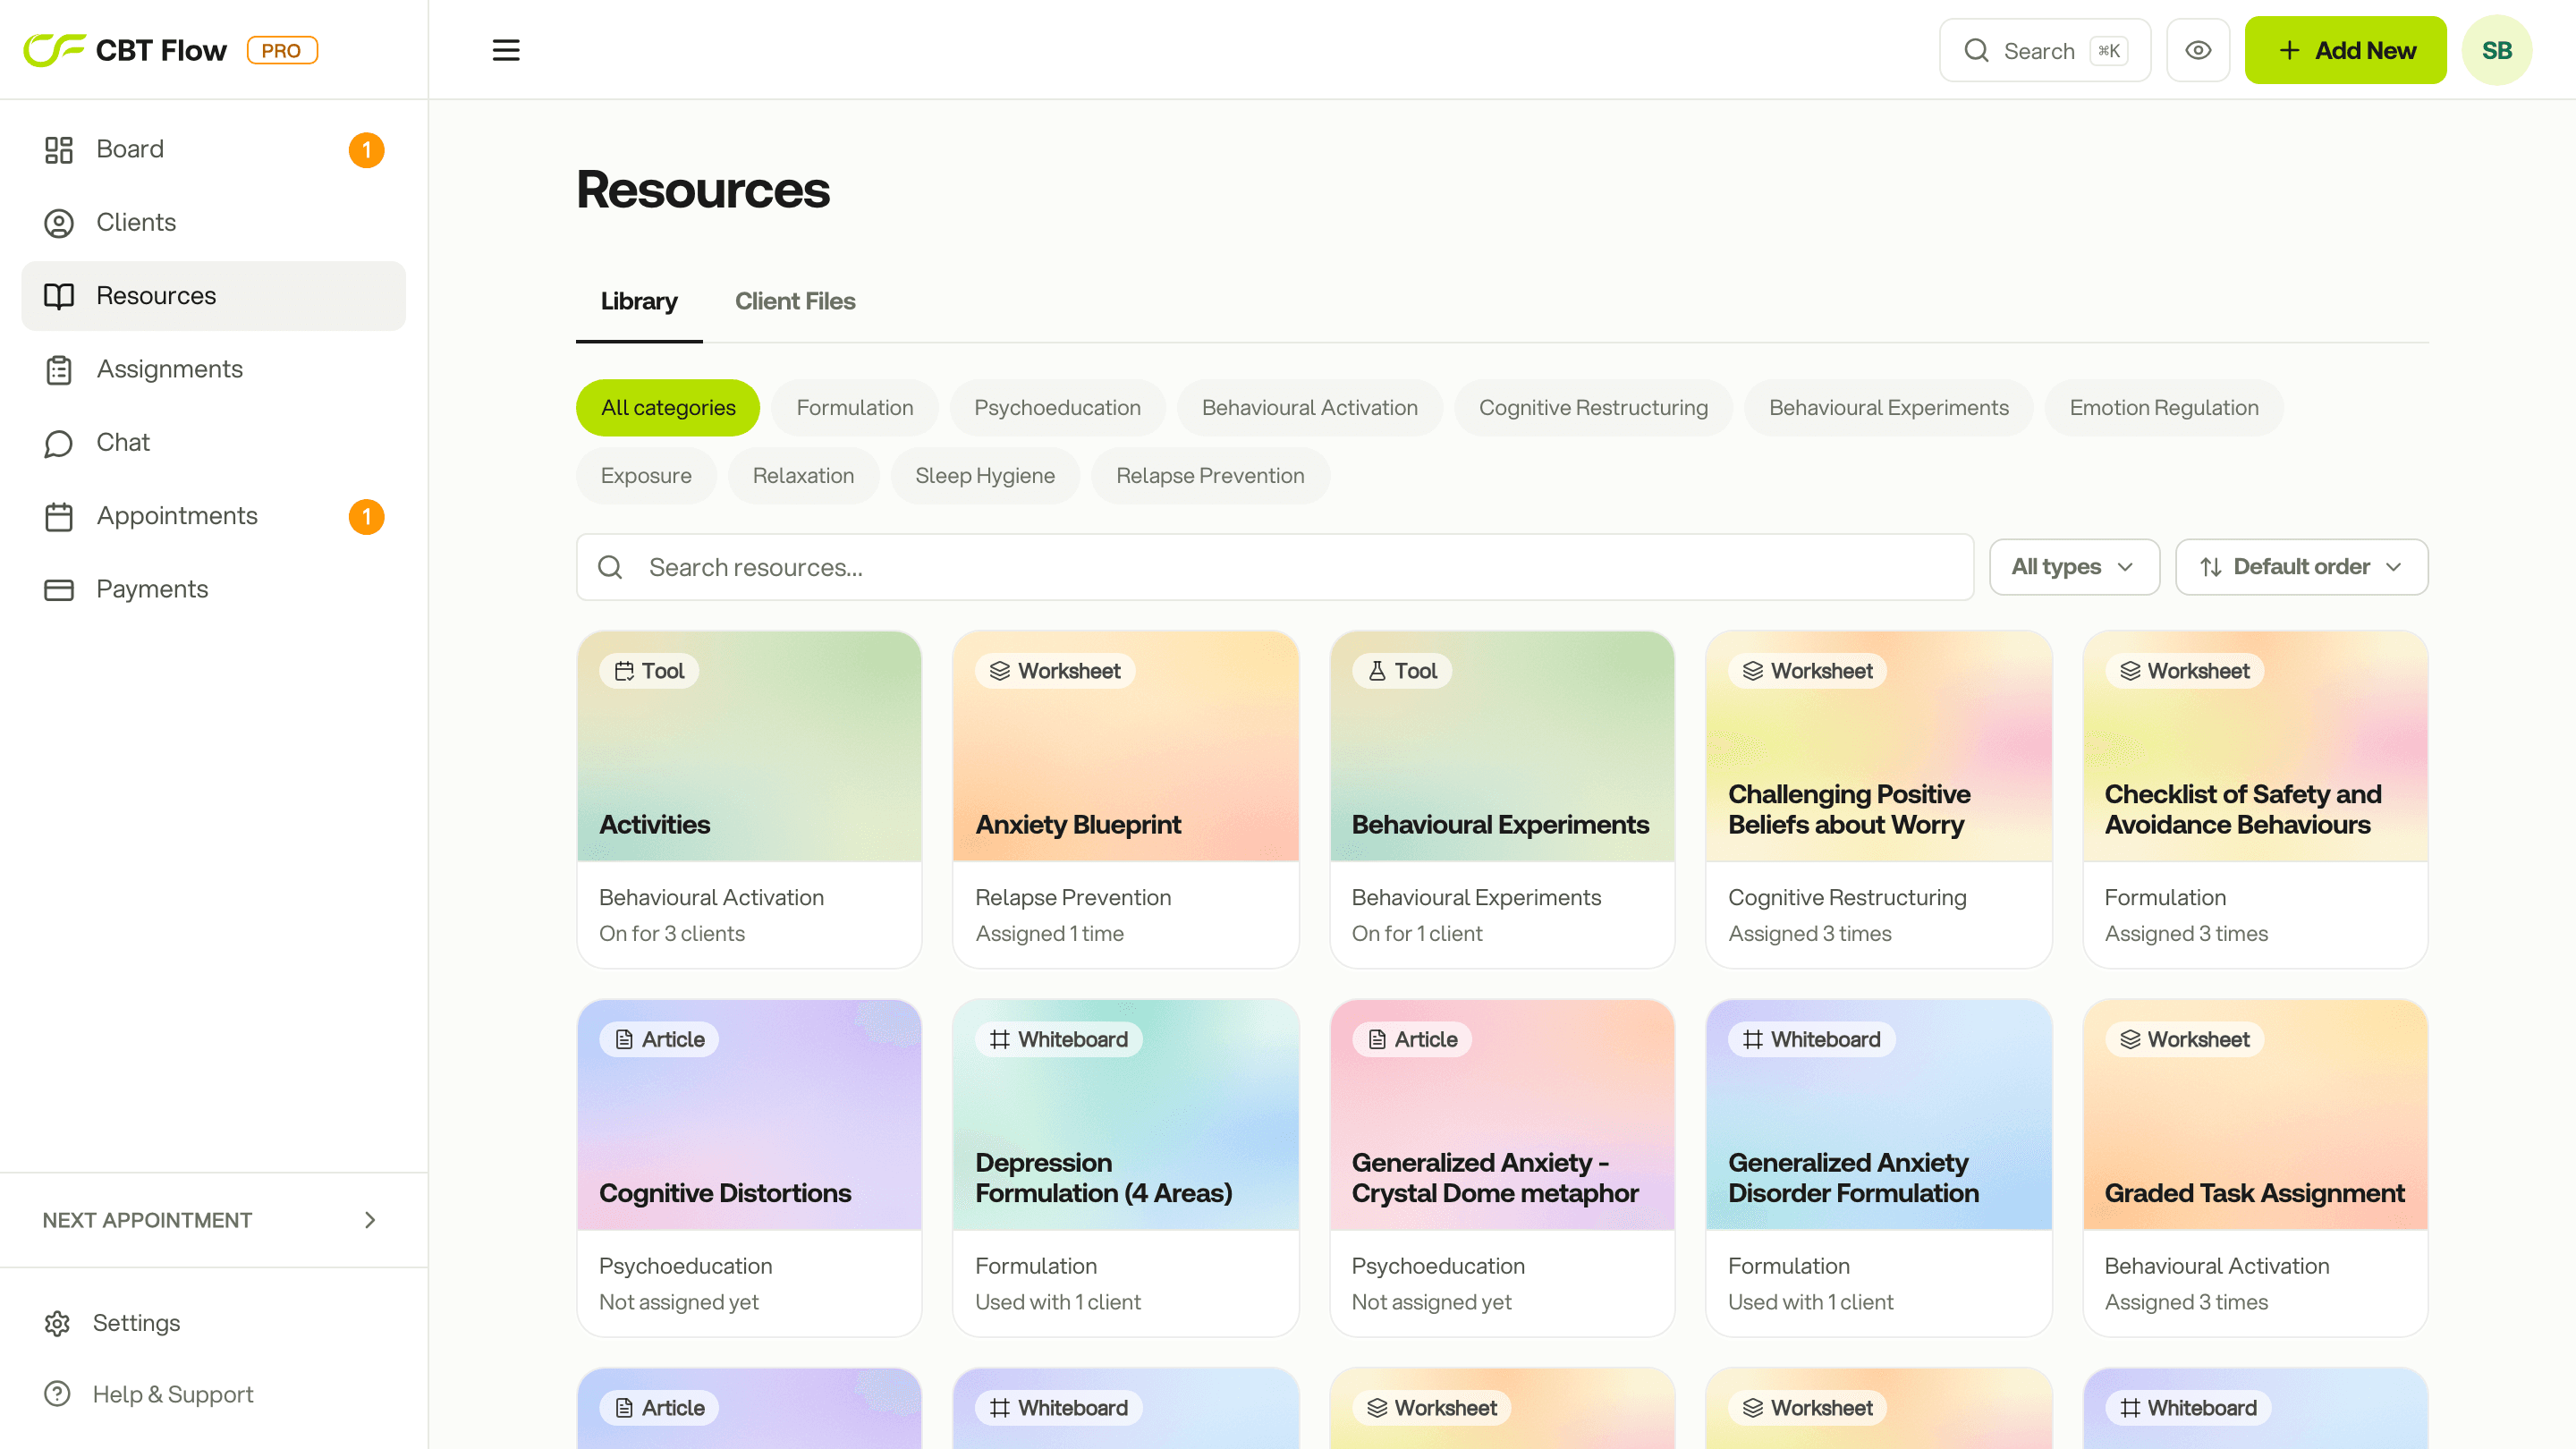Open Help & Support question mark icon
The width and height of the screenshot is (2576, 1449).
tap(57, 1394)
